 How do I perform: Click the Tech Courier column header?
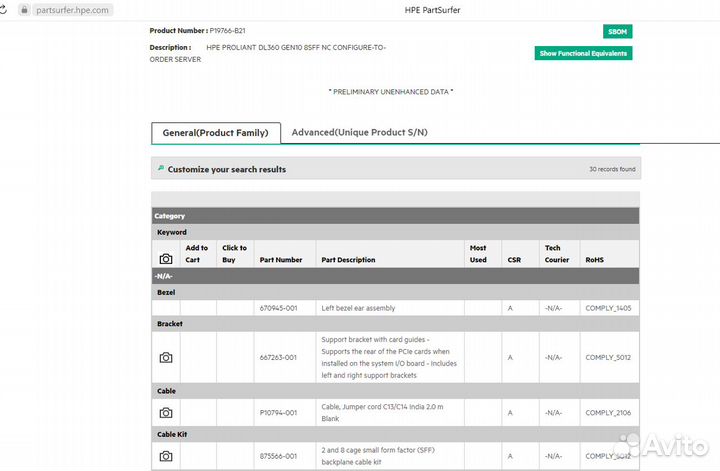click(x=557, y=254)
